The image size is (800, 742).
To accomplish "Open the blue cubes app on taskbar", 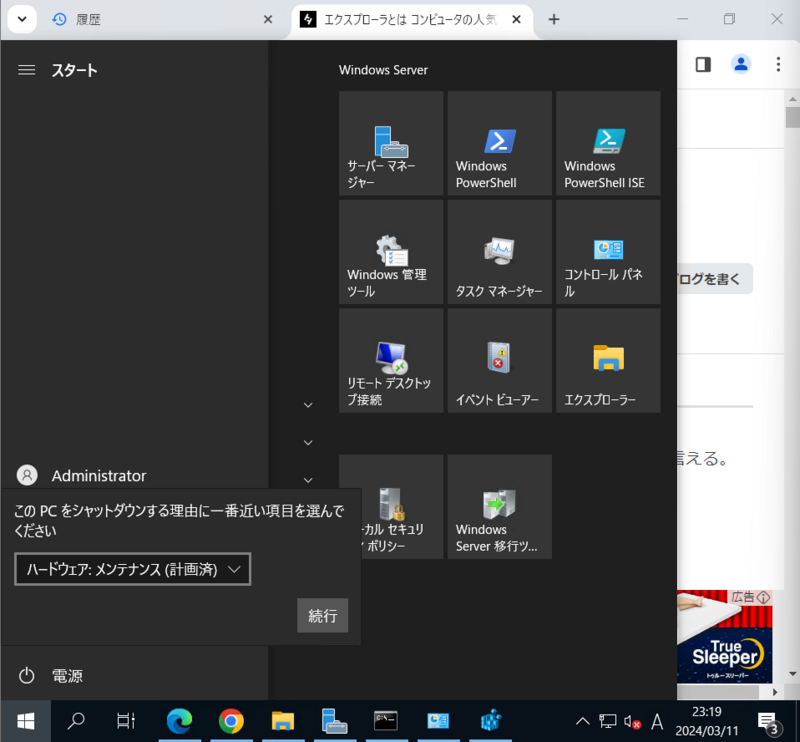I will [x=490, y=721].
